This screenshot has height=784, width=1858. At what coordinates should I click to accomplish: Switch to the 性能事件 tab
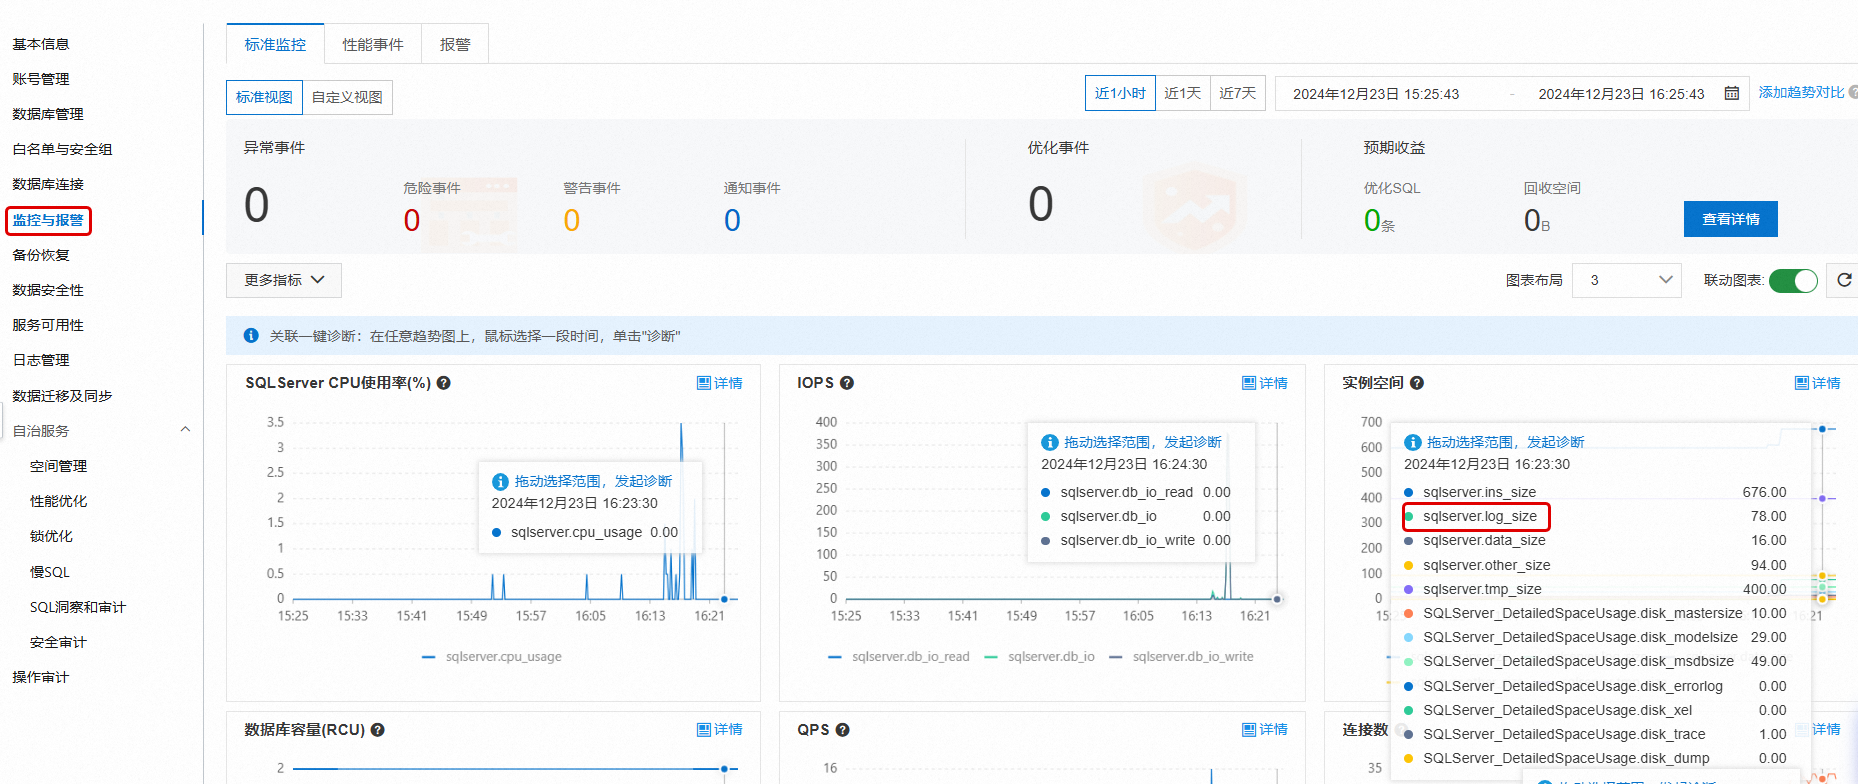click(x=373, y=44)
